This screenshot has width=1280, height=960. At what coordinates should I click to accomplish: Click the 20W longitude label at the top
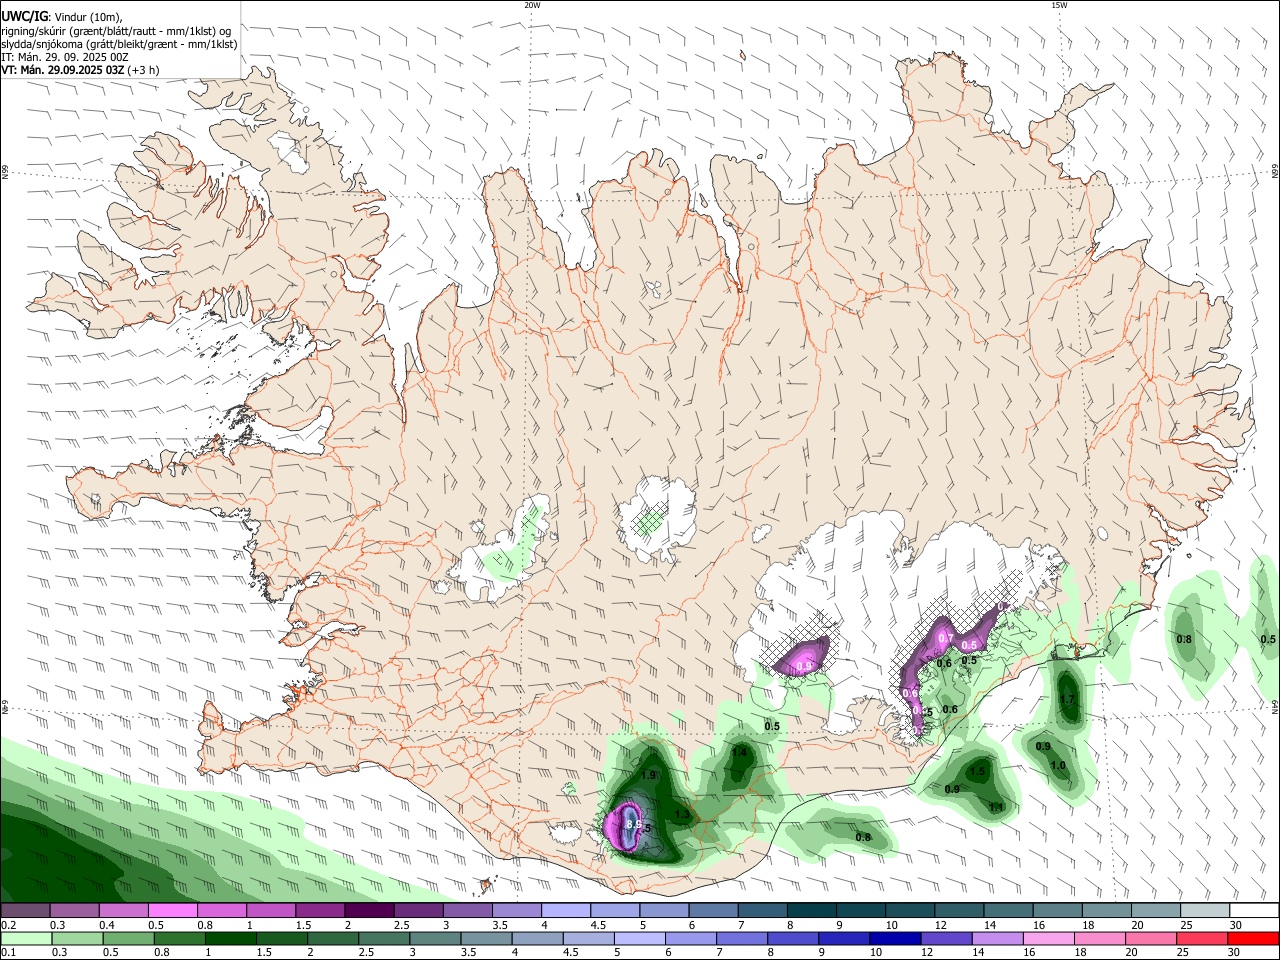coord(532,5)
